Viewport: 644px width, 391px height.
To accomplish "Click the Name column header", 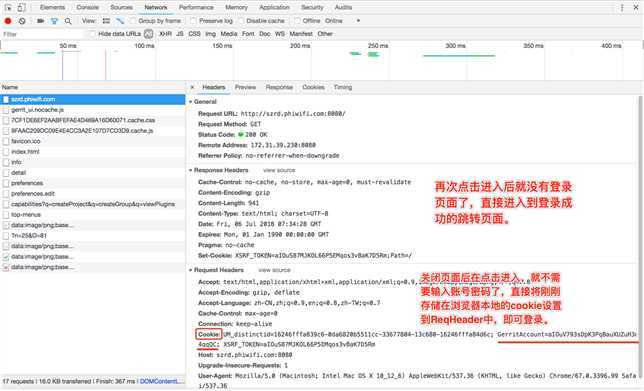I will (93, 87).
